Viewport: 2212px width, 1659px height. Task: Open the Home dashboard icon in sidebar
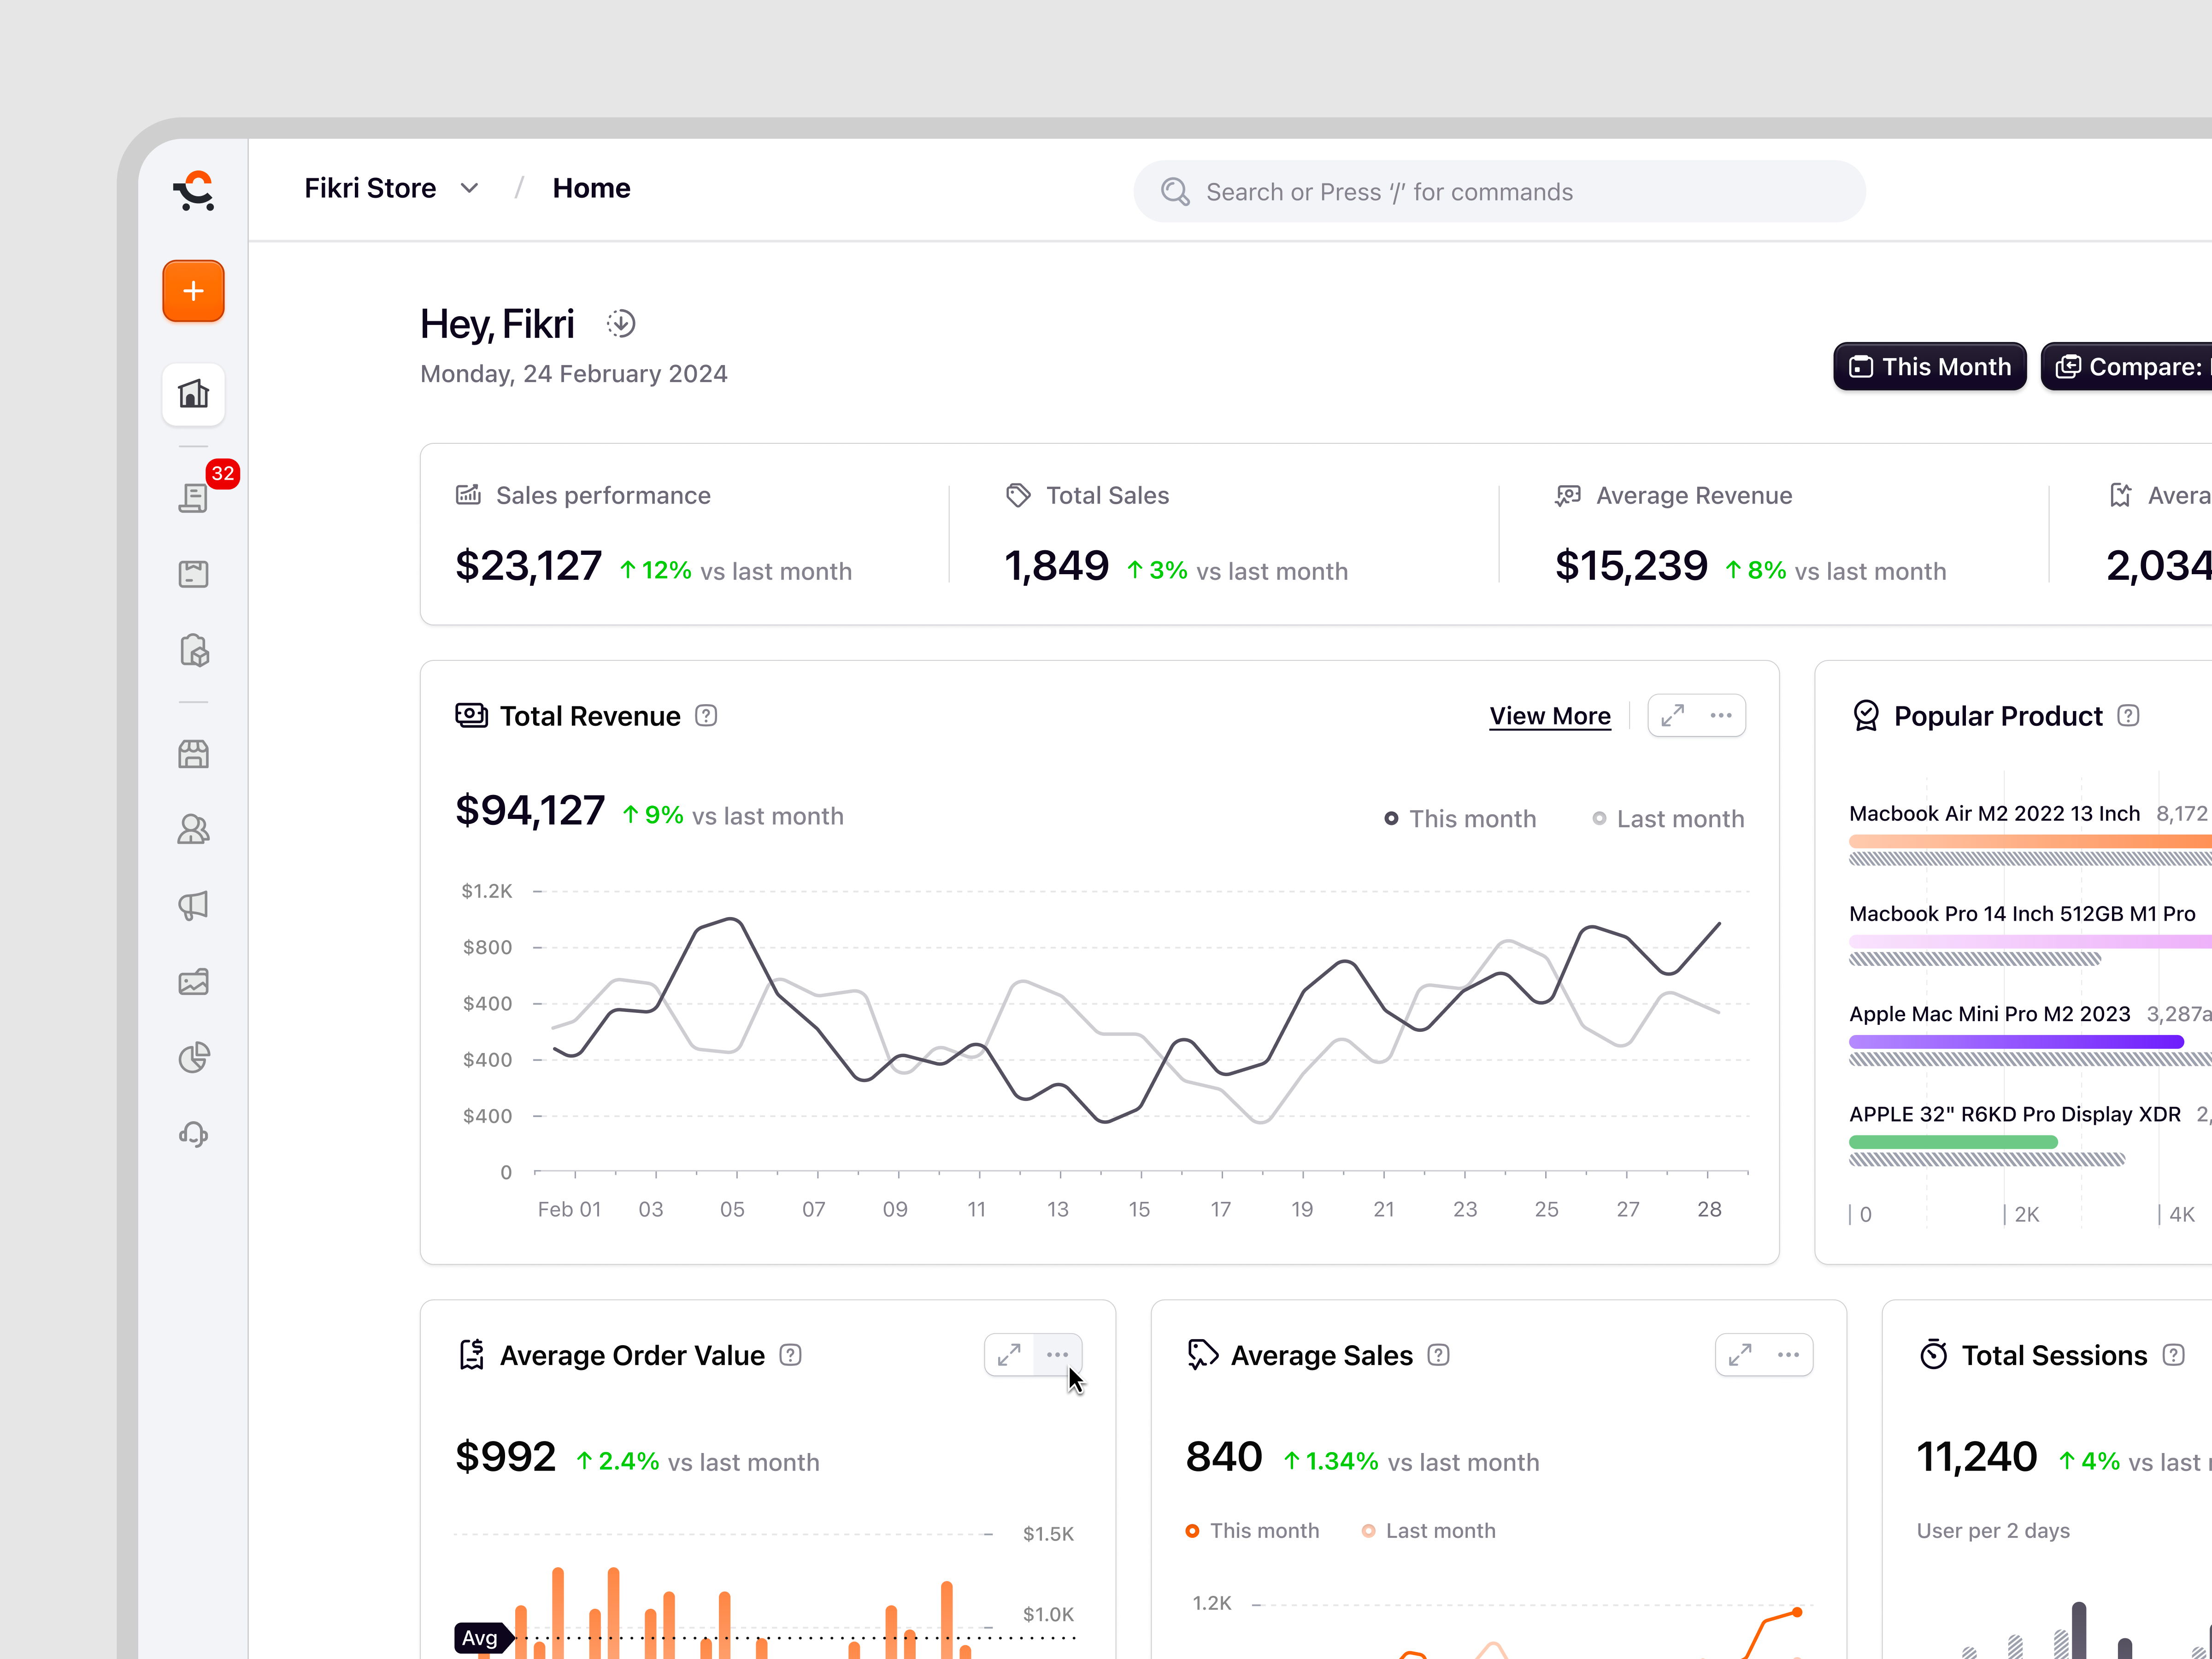coord(193,395)
